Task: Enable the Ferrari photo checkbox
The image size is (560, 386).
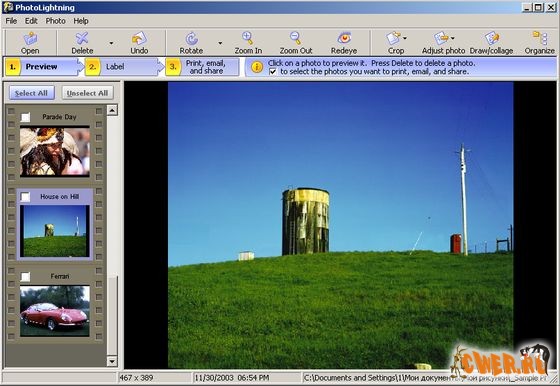Action: (25, 276)
